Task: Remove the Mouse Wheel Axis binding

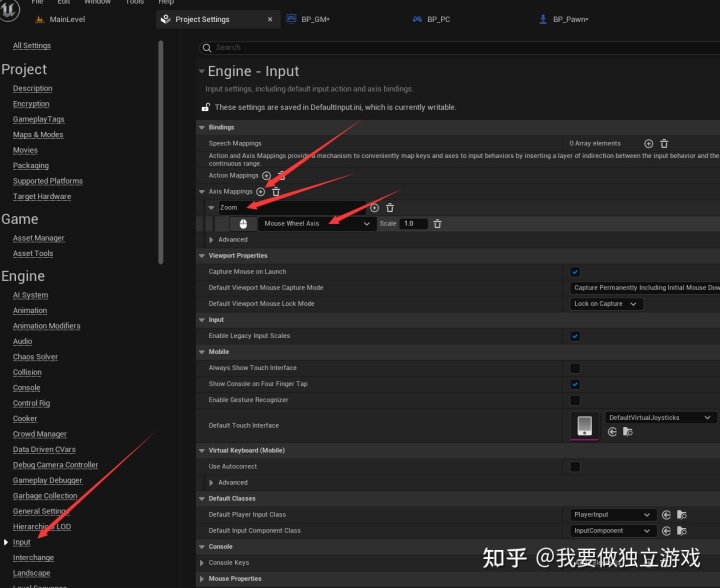Action: point(437,224)
